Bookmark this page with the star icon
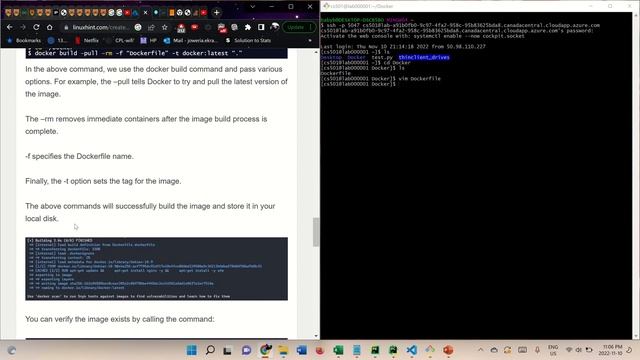Screen dimensions: 640x360 tap(164, 27)
